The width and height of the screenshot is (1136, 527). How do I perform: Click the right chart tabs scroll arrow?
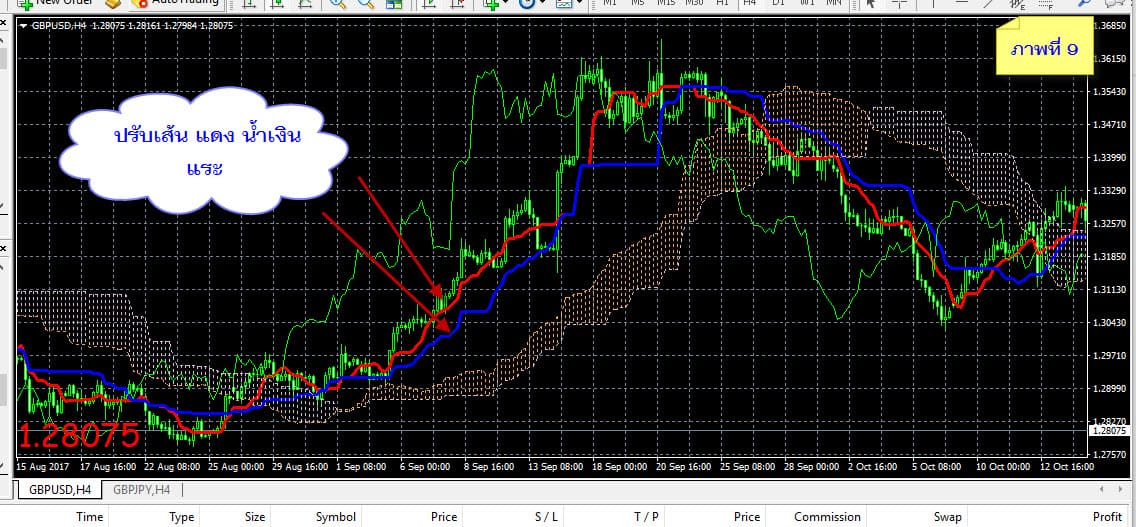tap(1122, 490)
